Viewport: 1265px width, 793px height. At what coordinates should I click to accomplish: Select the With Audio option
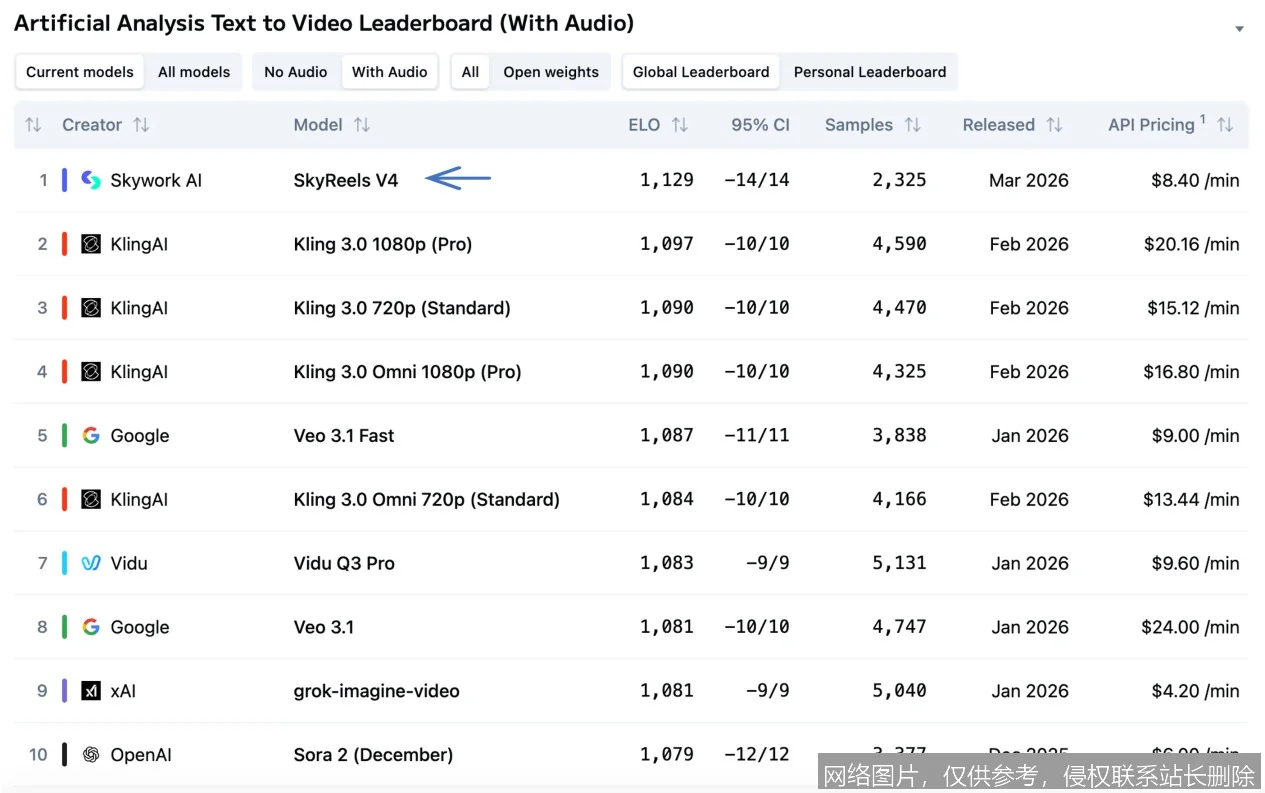coord(389,72)
